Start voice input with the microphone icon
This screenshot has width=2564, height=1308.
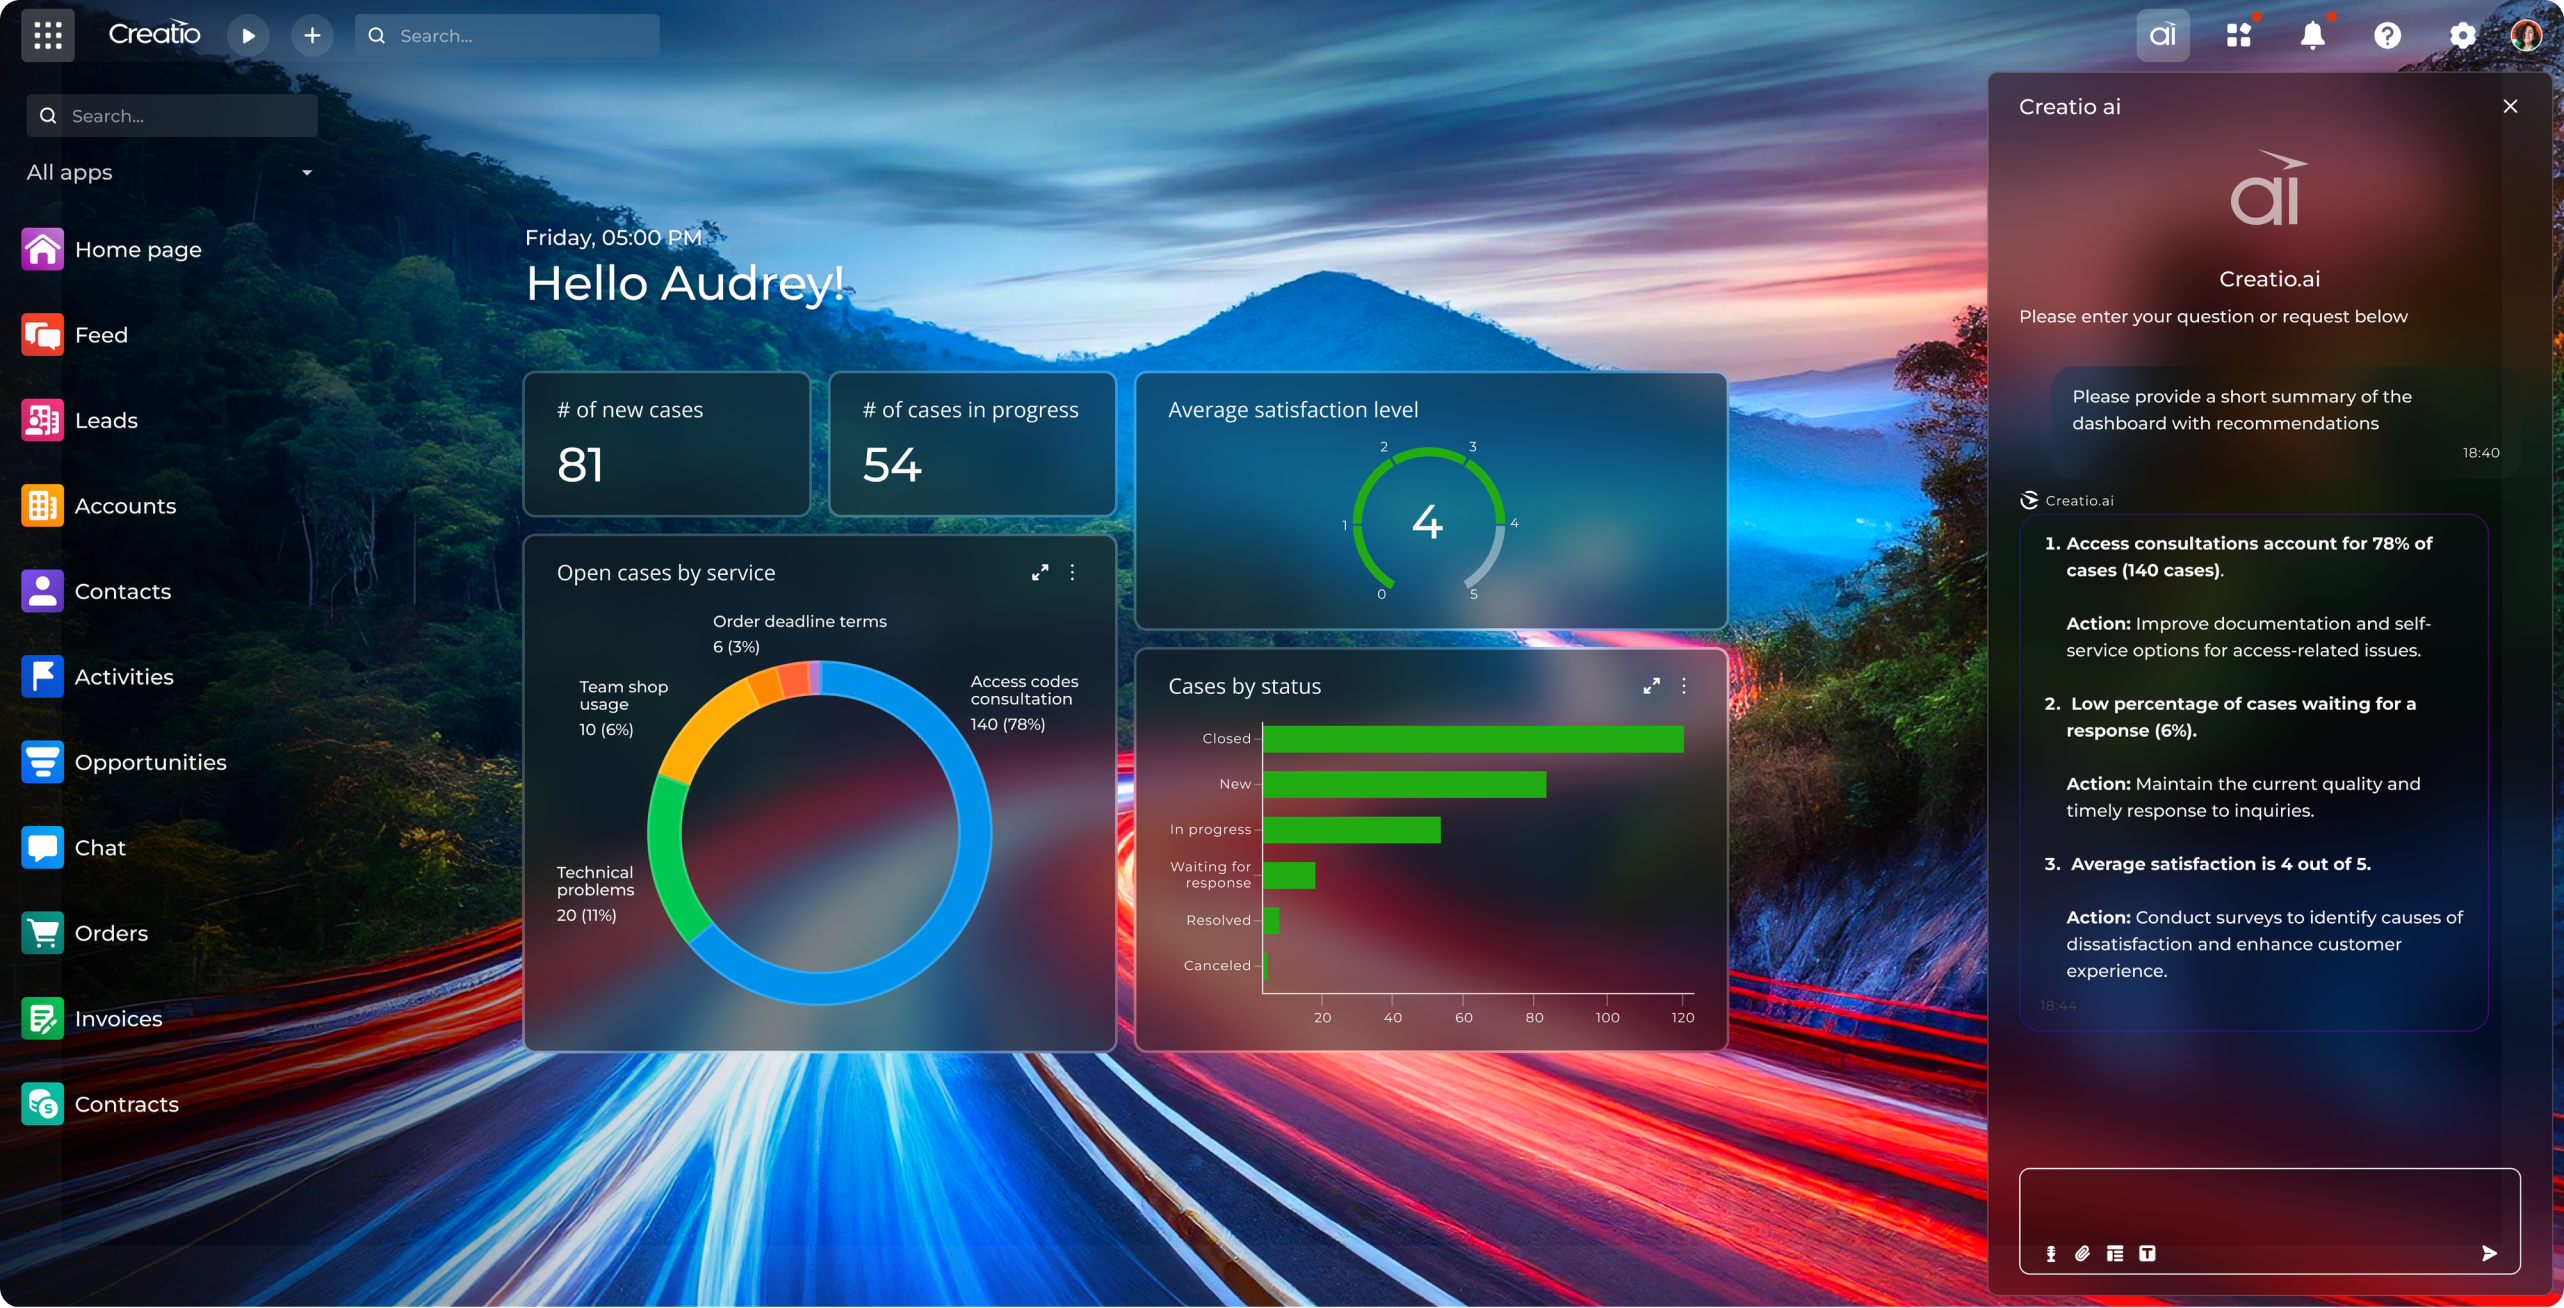coord(2050,1253)
